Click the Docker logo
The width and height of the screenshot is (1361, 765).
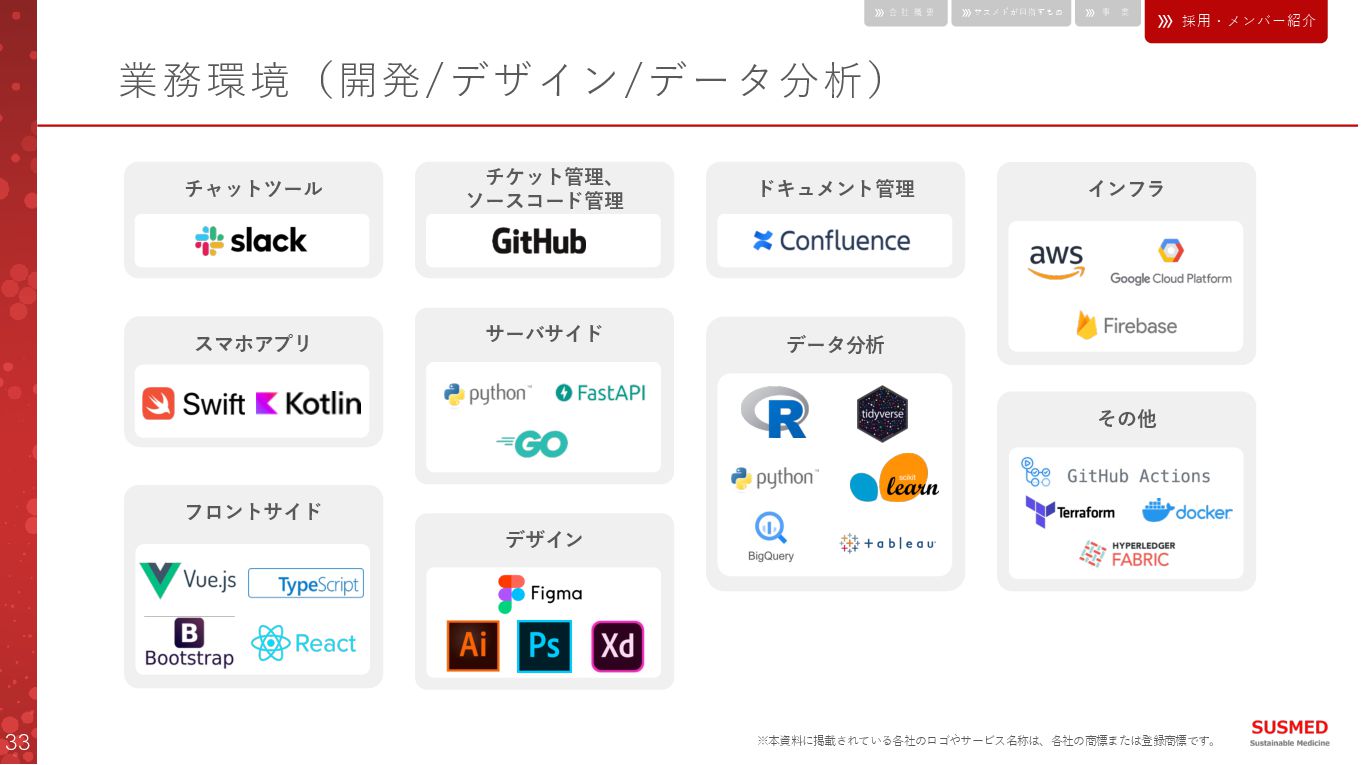(1187, 511)
